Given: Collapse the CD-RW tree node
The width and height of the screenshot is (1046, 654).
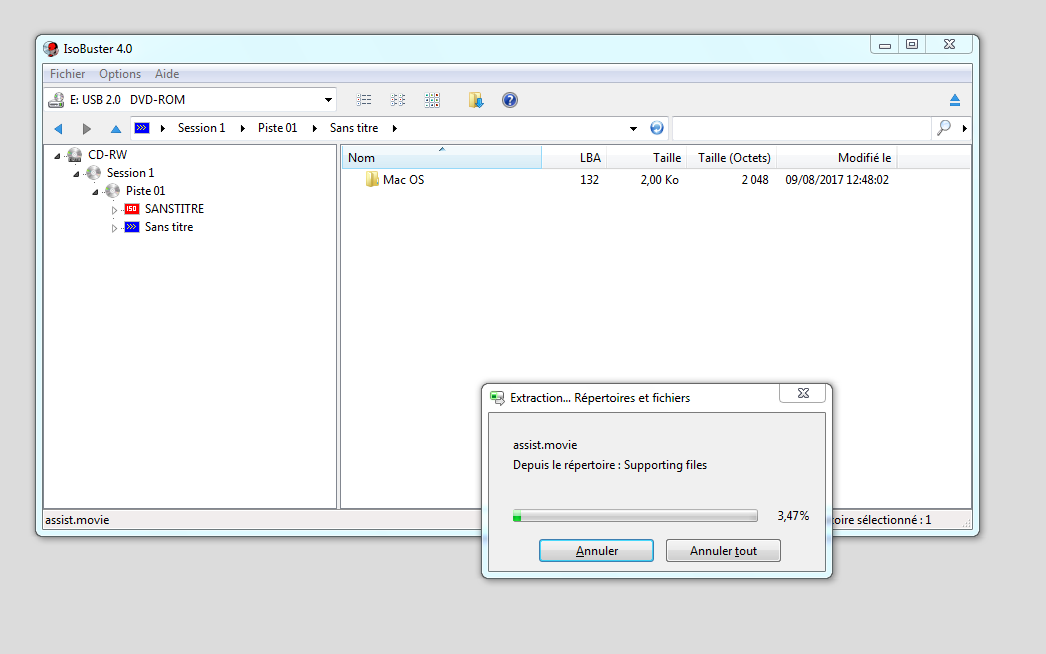Looking at the screenshot, I should pyautogui.click(x=57, y=155).
